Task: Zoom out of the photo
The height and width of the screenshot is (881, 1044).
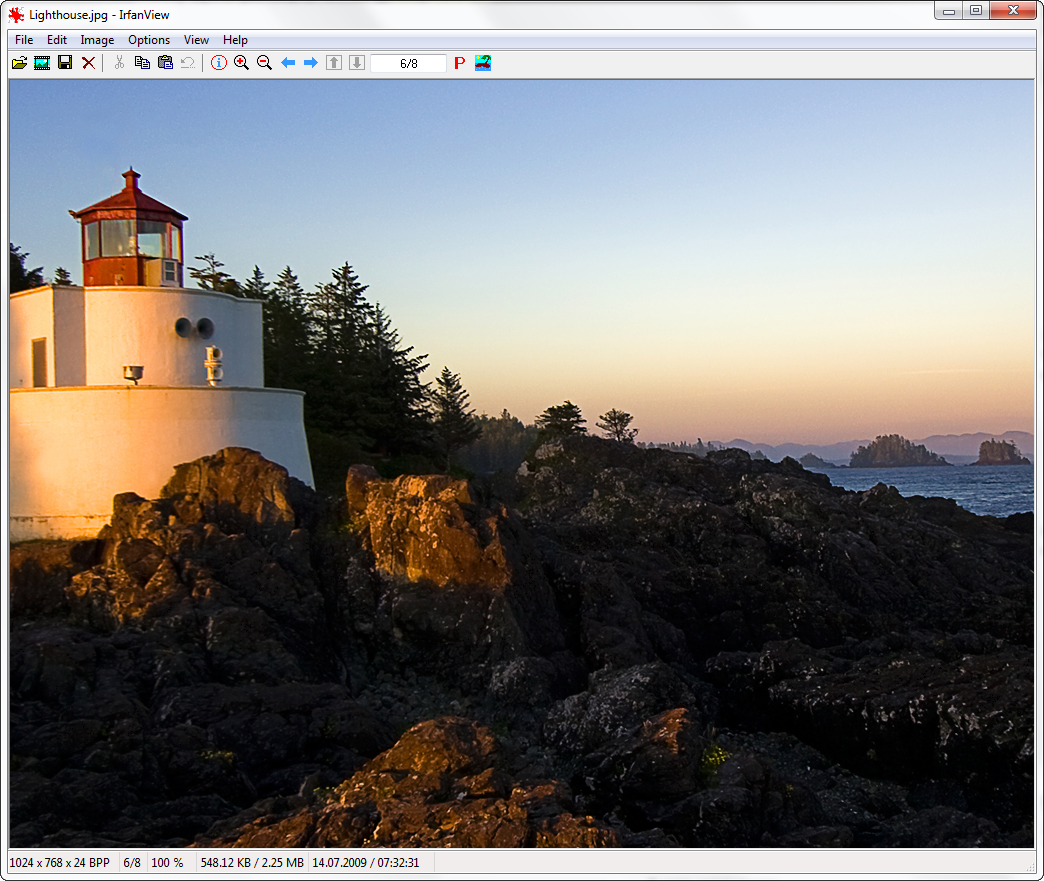Action: click(264, 62)
